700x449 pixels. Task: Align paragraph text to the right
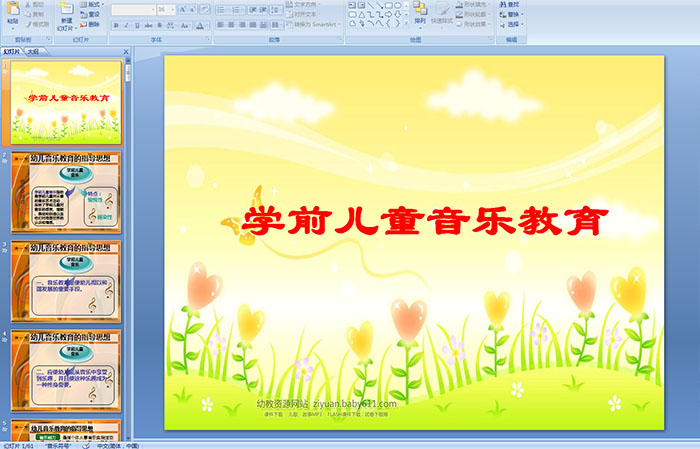pyautogui.click(x=242, y=25)
